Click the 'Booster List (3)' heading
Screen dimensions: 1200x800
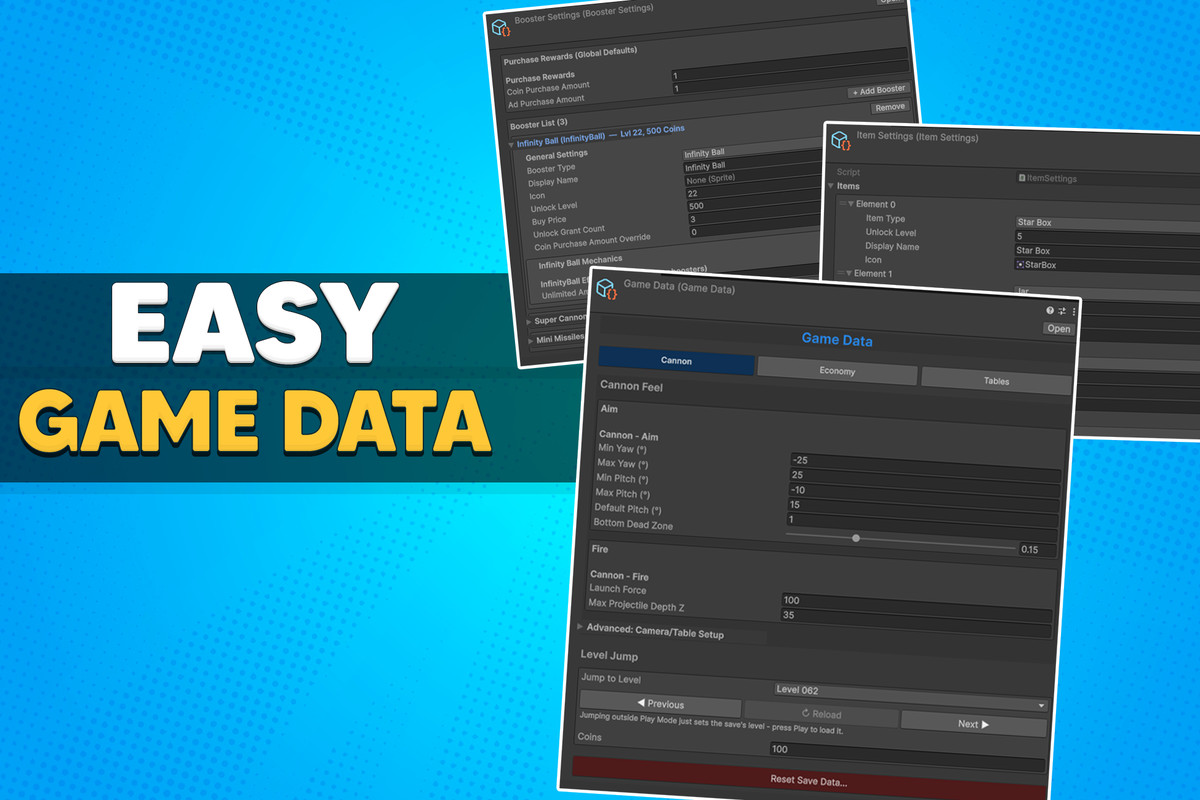pos(539,126)
